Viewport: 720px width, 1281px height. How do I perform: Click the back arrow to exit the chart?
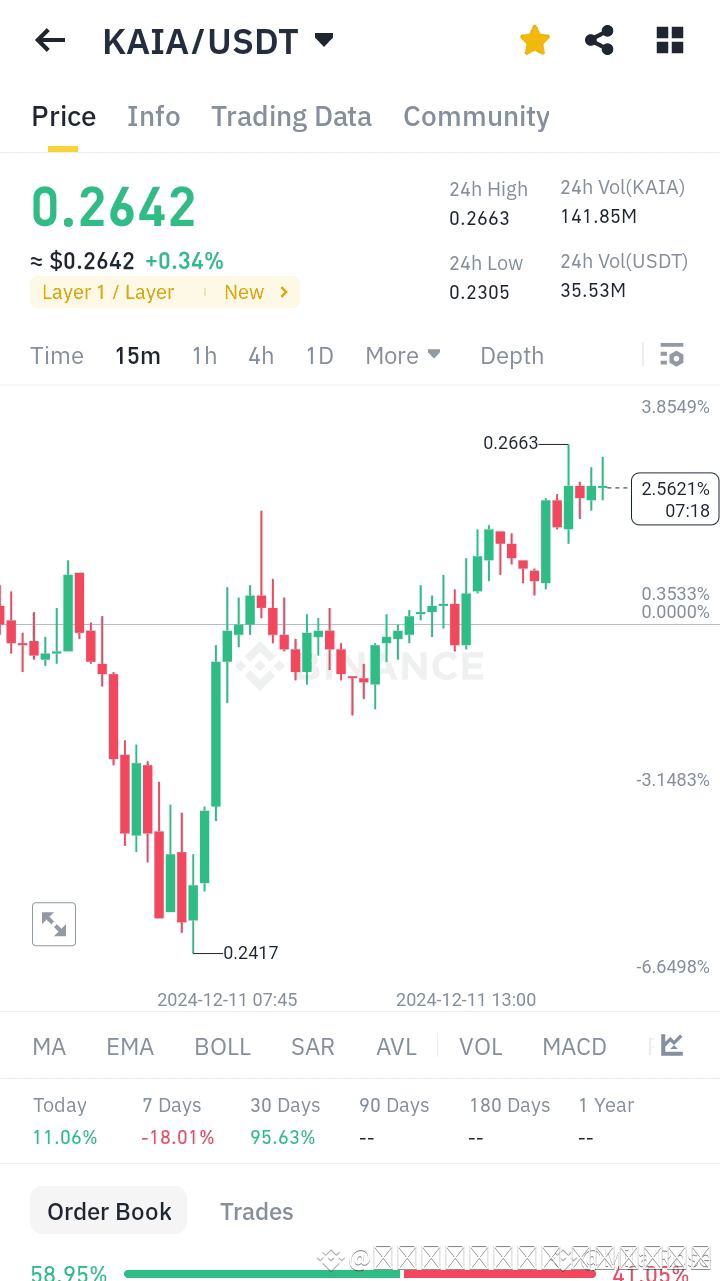click(x=50, y=40)
